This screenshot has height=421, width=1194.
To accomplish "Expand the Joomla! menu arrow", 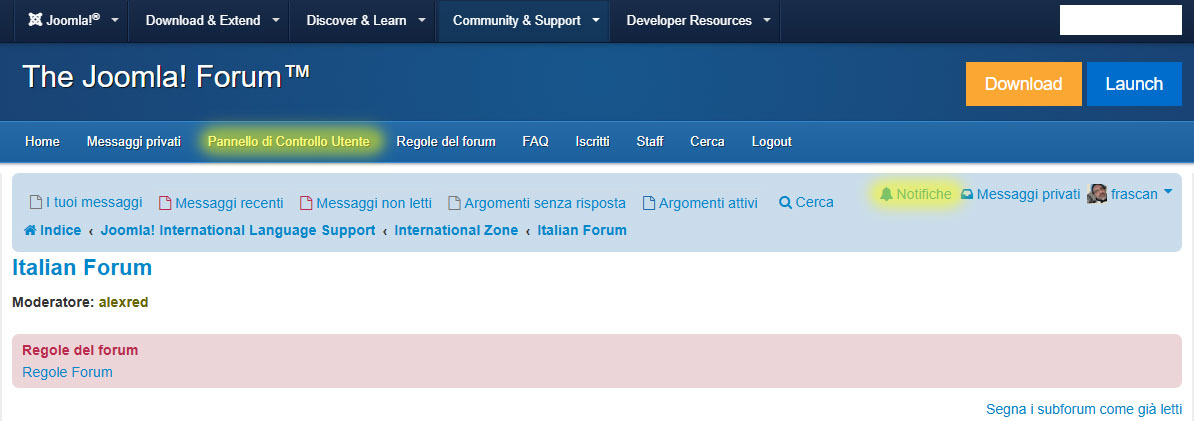I will click(114, 21).
